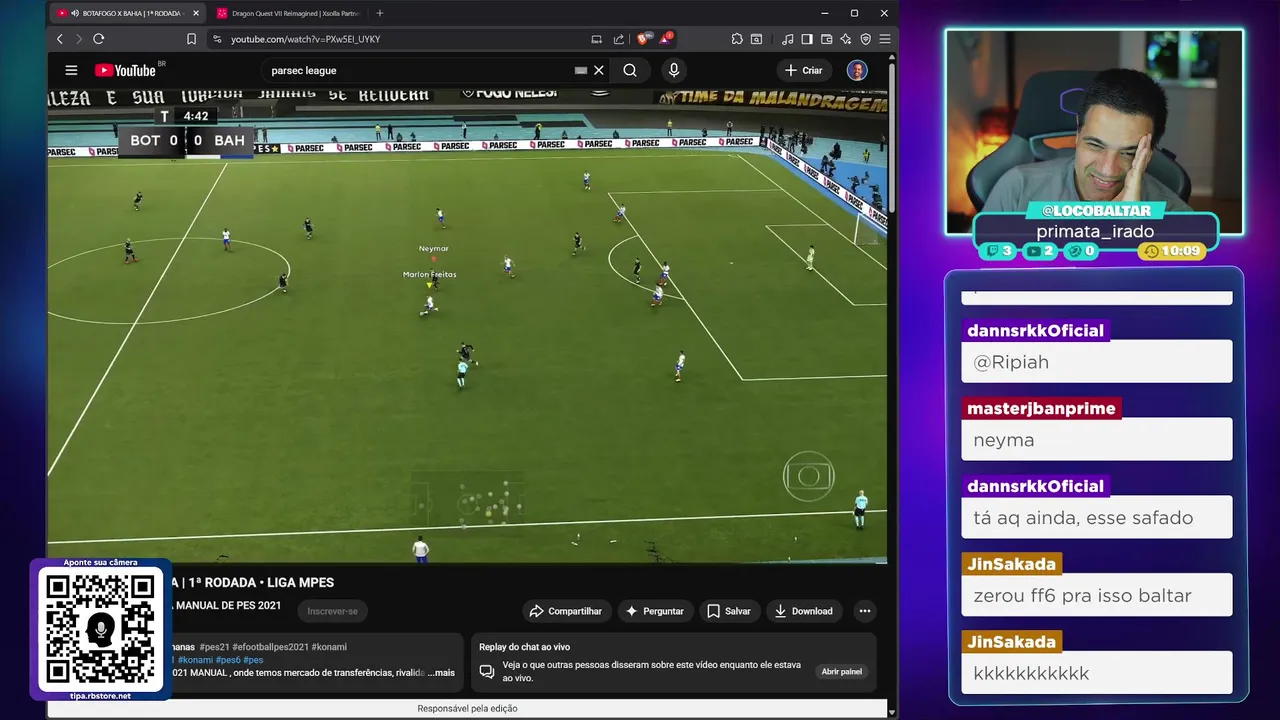Viewport: 1280px width, 720px height.
Task: Open the YouTube hamburger guide menu
Action: click(71, 70)
